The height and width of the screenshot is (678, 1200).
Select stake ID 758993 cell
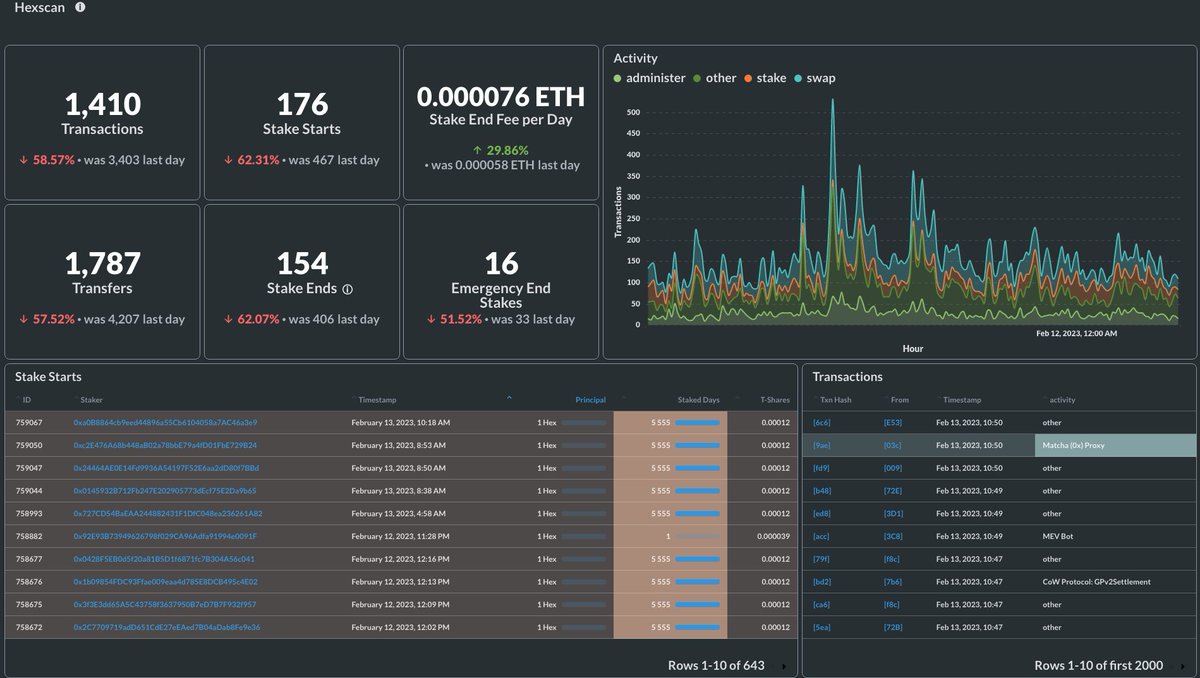point(30,513)
